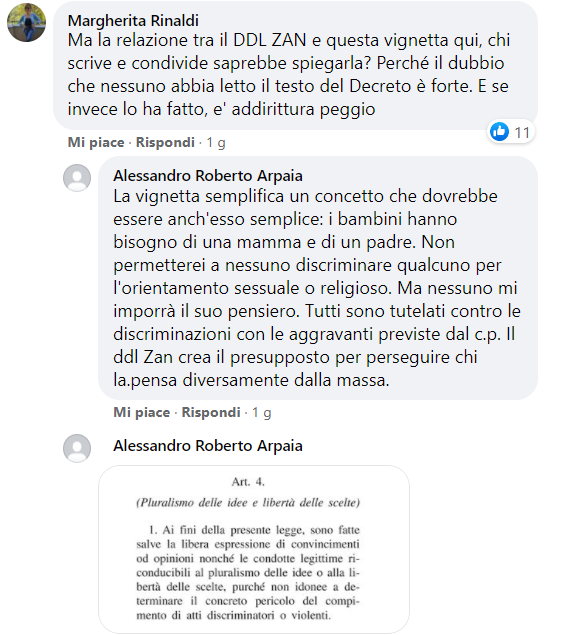Click the 'Art. 4.' heading in the image
The width and height of the screenshot is (576, 635).
click(x=248, y=482)
